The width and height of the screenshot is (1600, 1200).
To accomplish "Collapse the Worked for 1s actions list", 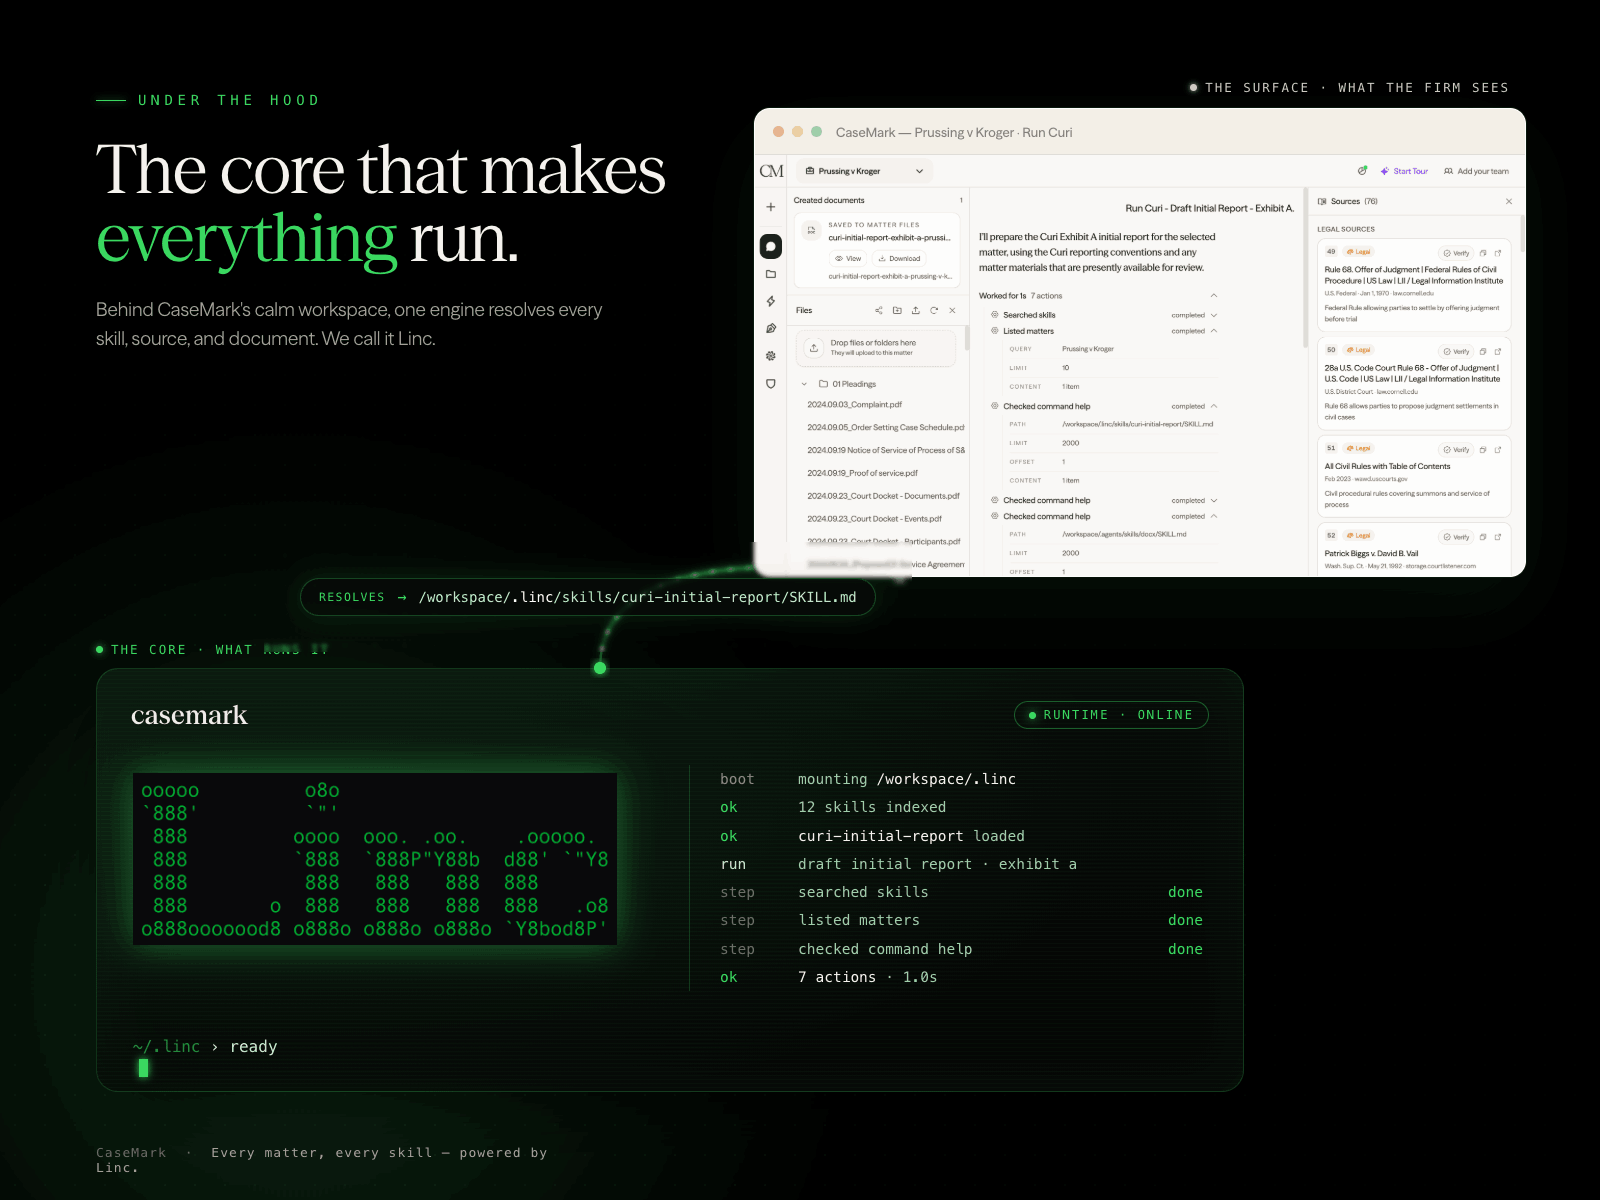I will pos(1214,296).
